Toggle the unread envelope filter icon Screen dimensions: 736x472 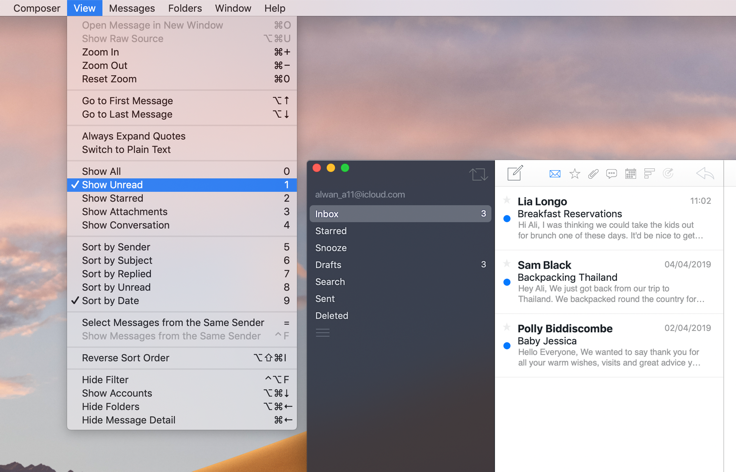tap(555, 174)
